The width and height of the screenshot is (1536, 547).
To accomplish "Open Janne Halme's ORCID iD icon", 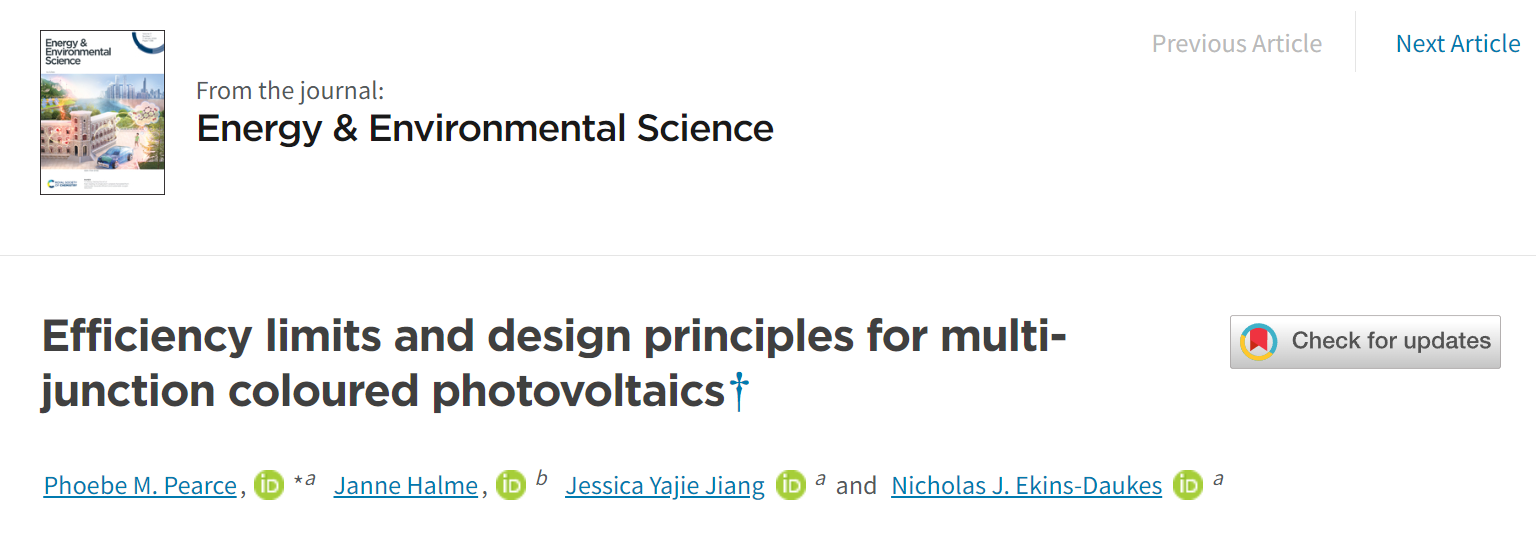I will [511, 485].
